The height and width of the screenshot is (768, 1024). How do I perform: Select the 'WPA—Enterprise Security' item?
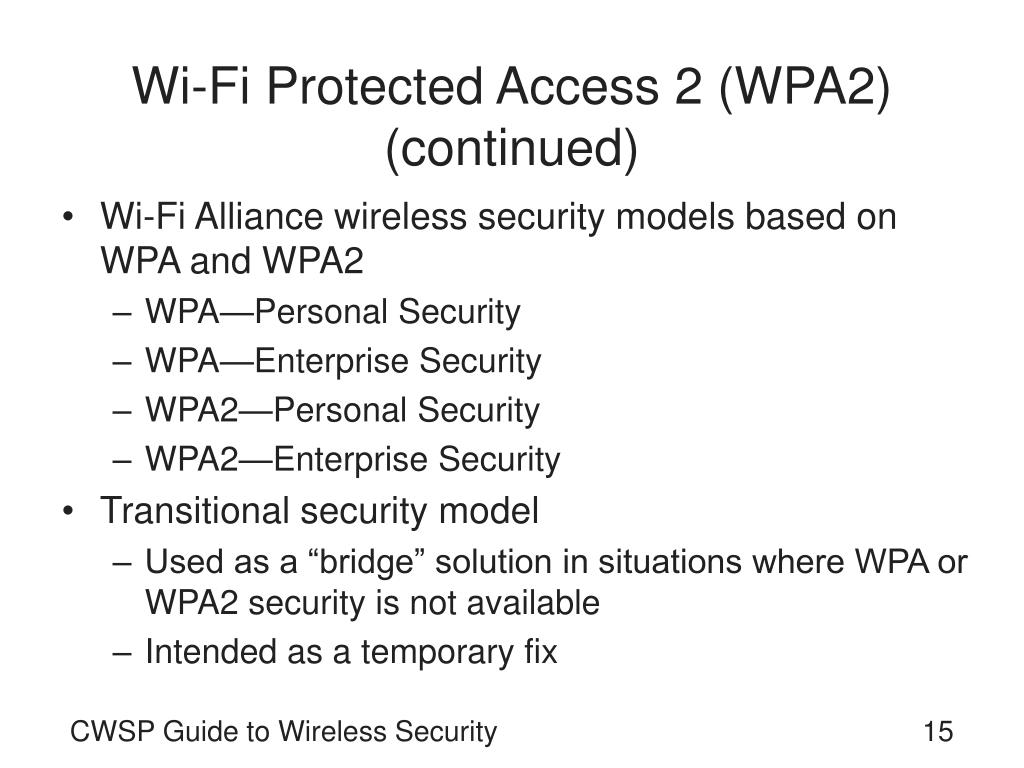(343, 361)
